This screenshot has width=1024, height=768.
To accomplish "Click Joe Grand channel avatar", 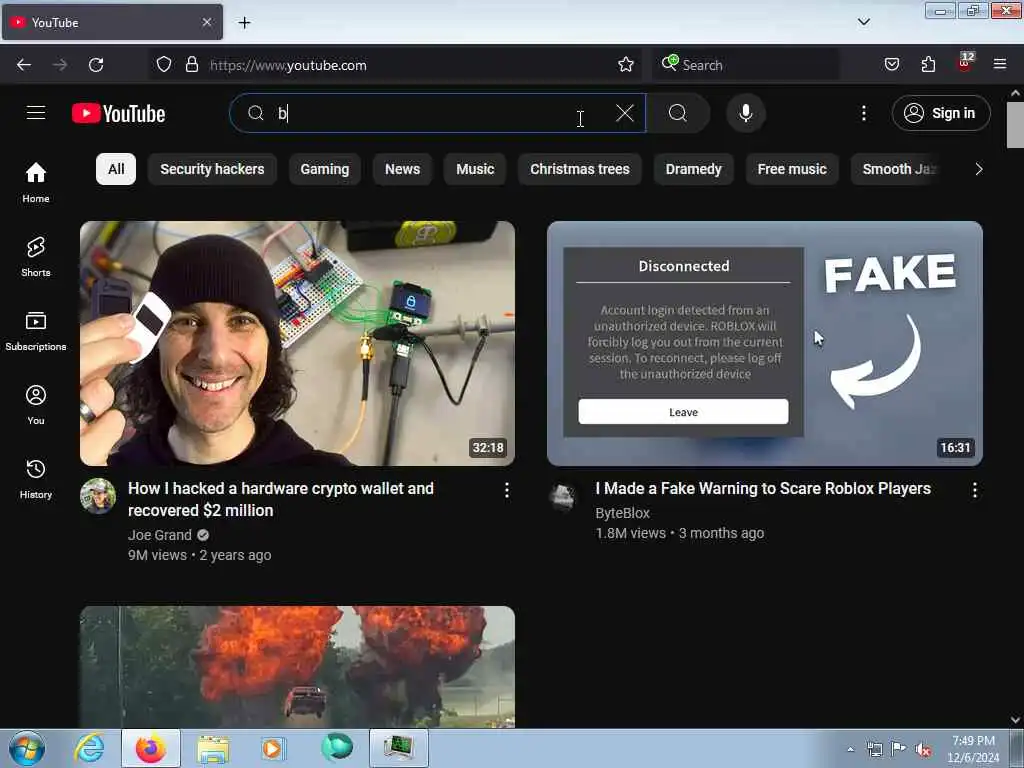I will 98,496.
